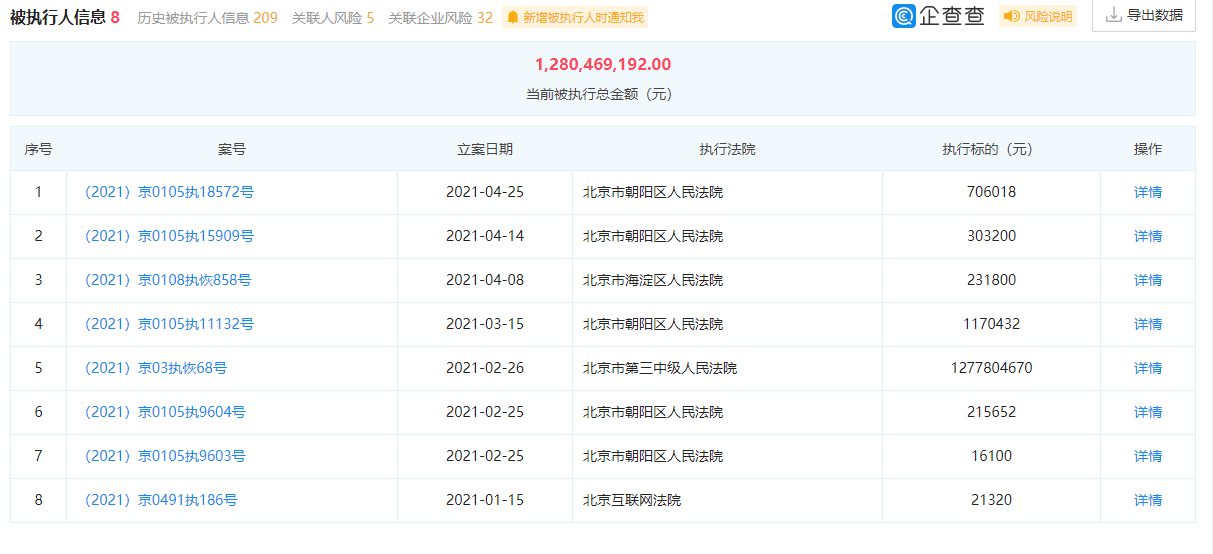Click the 案号 column header

(232, 149)
